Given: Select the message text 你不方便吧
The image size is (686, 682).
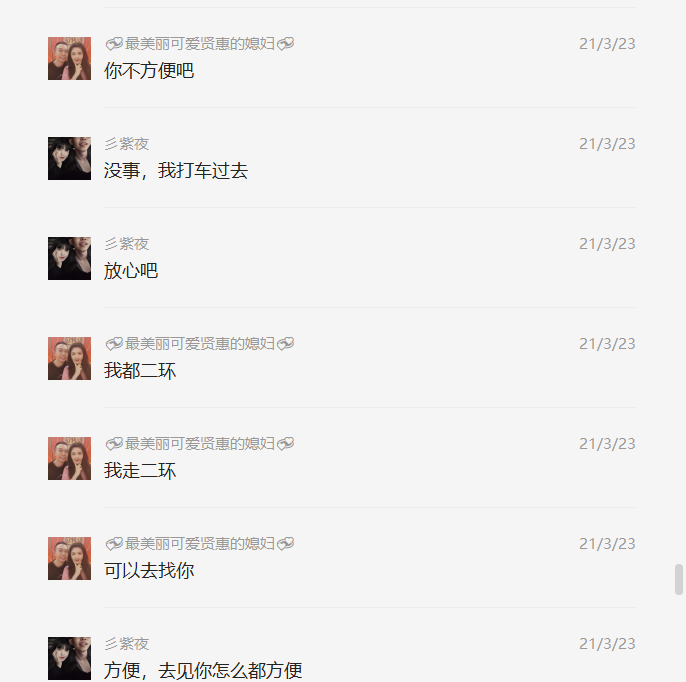Looking at the screenshot, I should 149,71.
